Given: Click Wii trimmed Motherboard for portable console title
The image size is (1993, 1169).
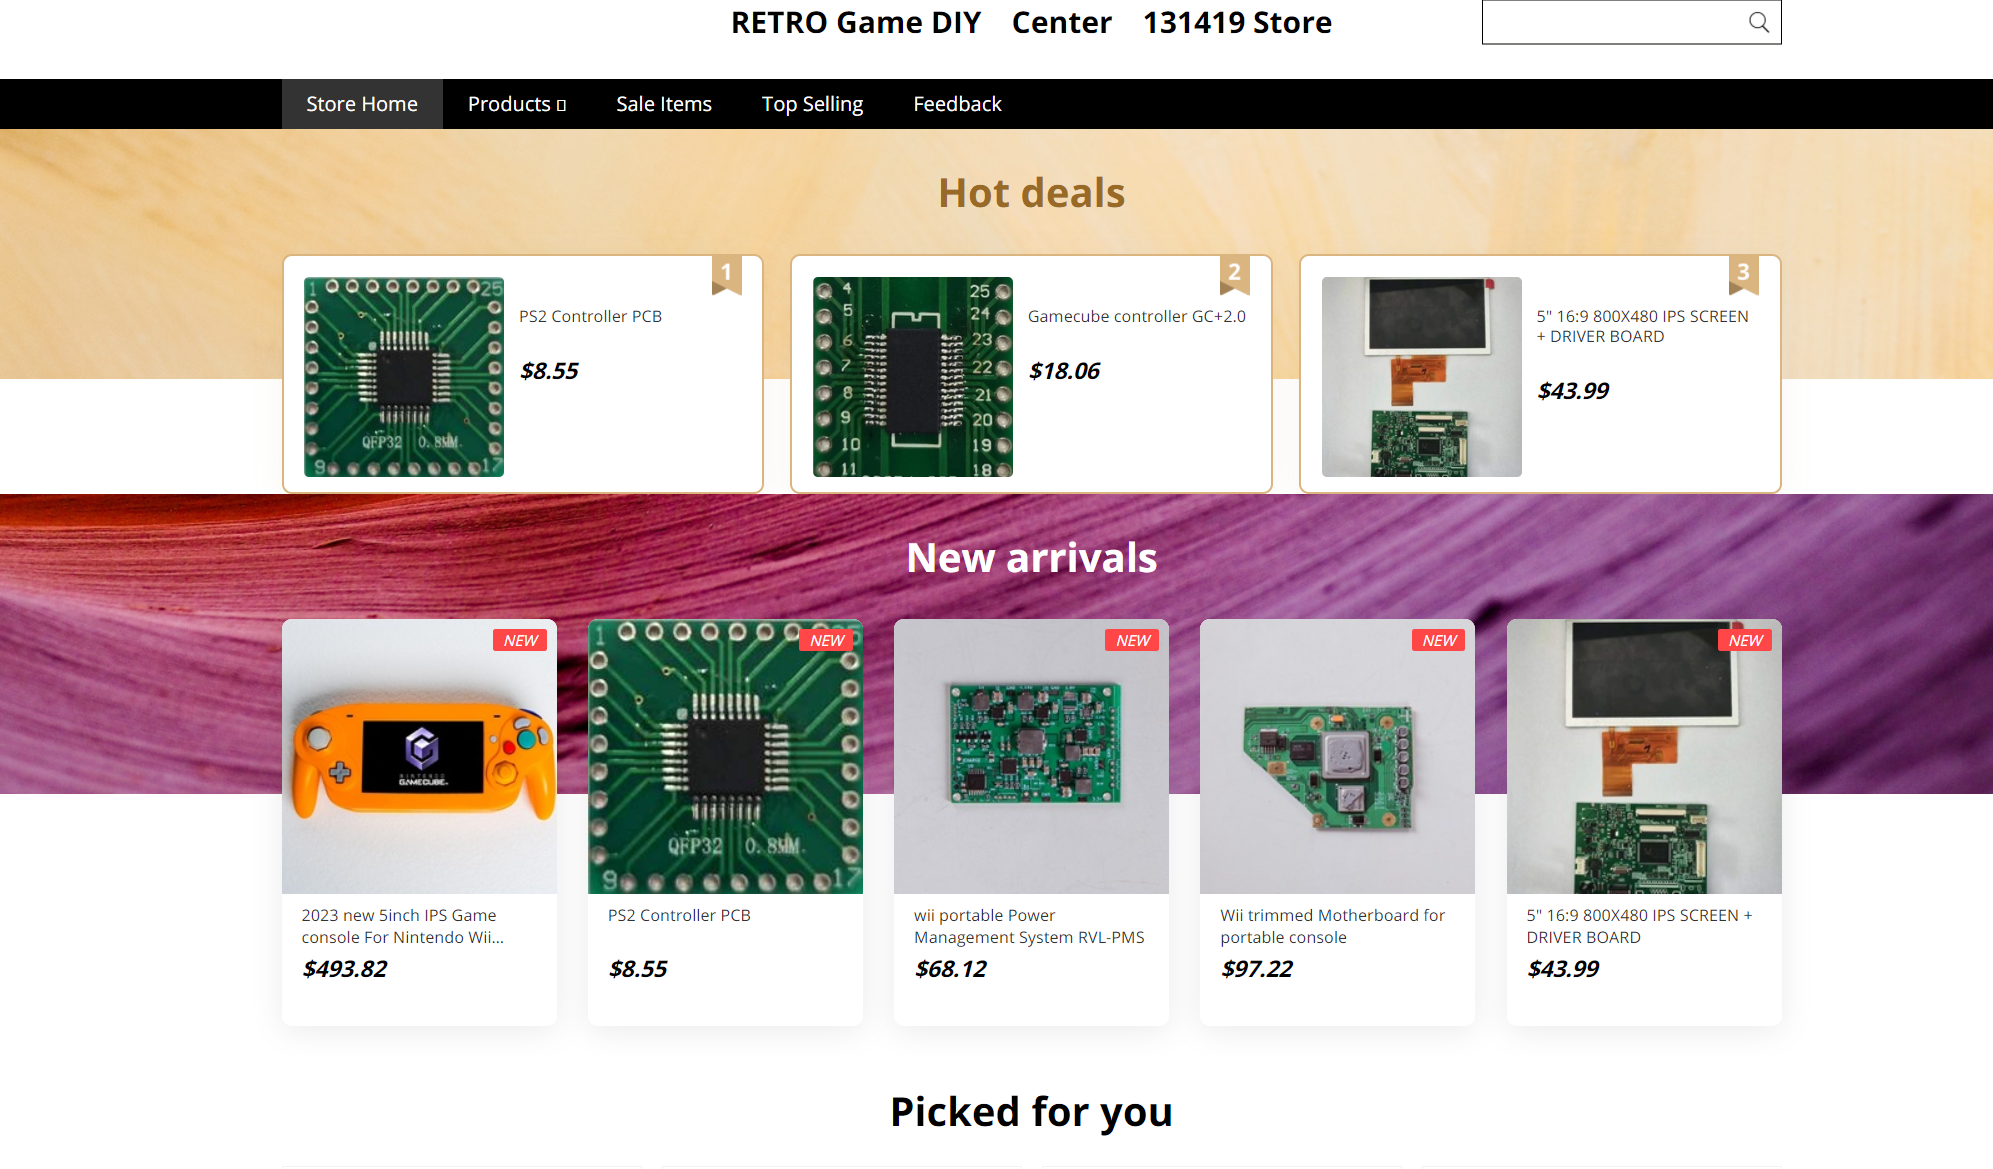Looking at the screenshot, I should 1332,926.
